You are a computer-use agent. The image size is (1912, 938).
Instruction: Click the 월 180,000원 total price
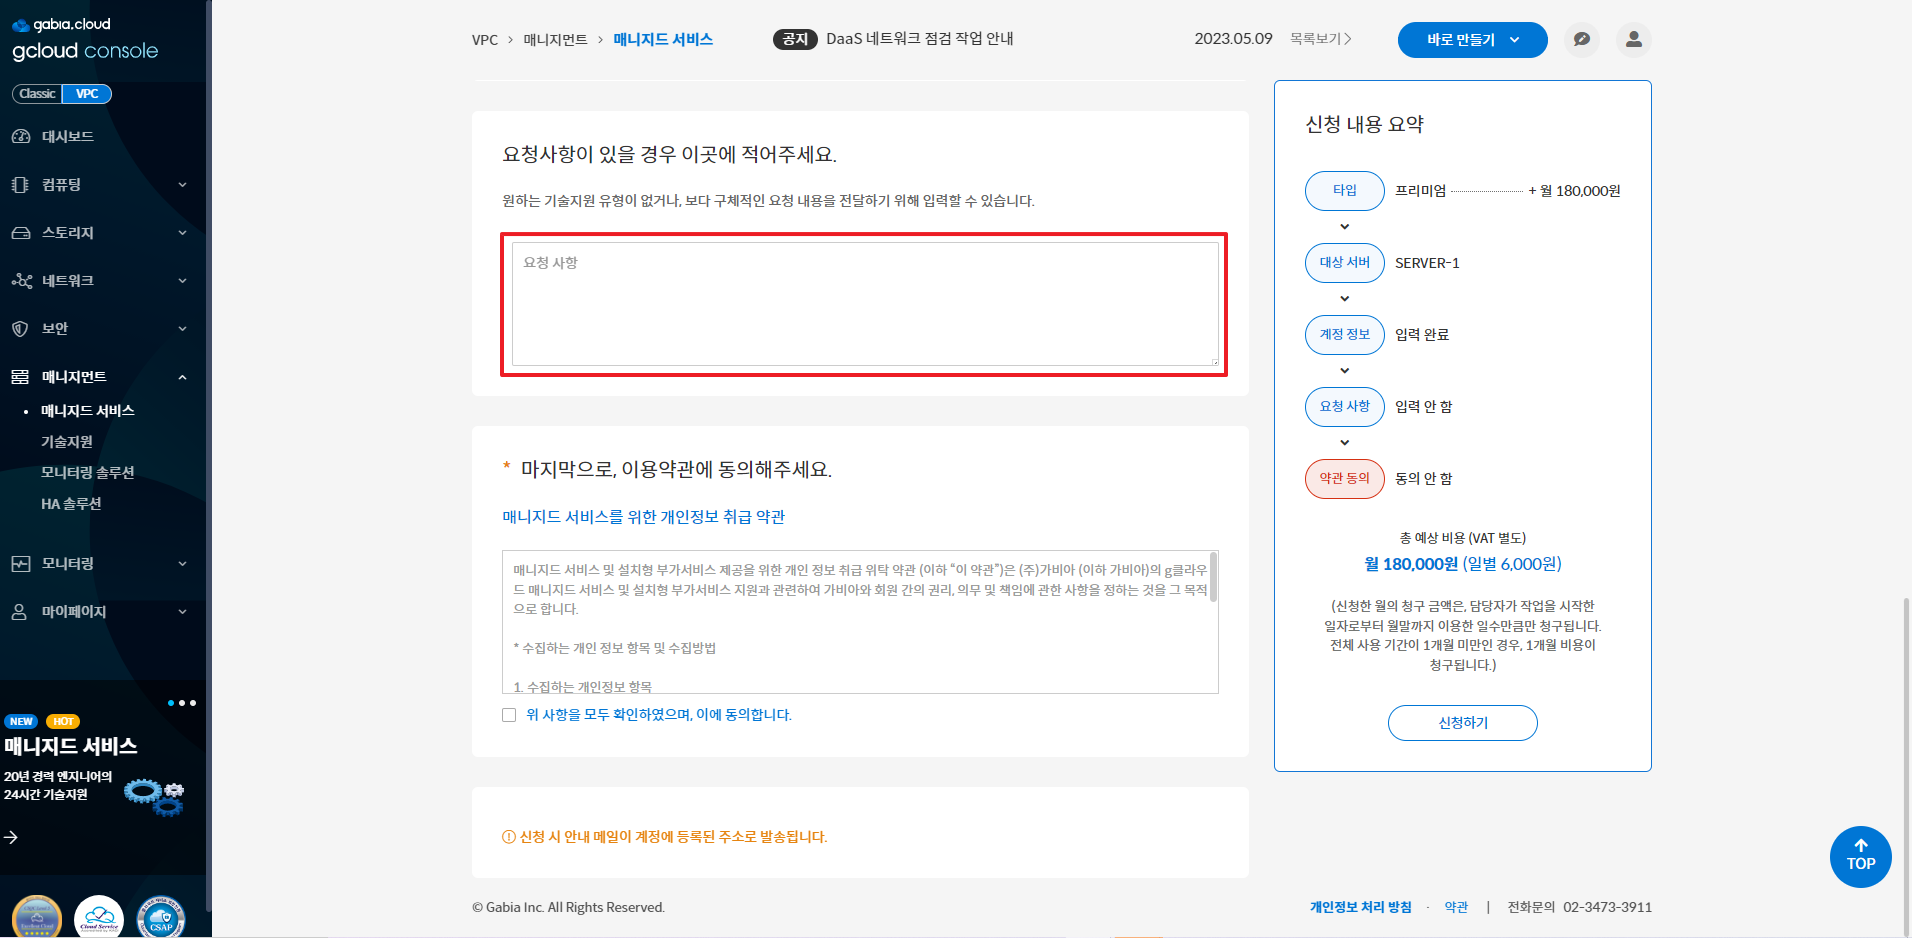(1411, 564)
